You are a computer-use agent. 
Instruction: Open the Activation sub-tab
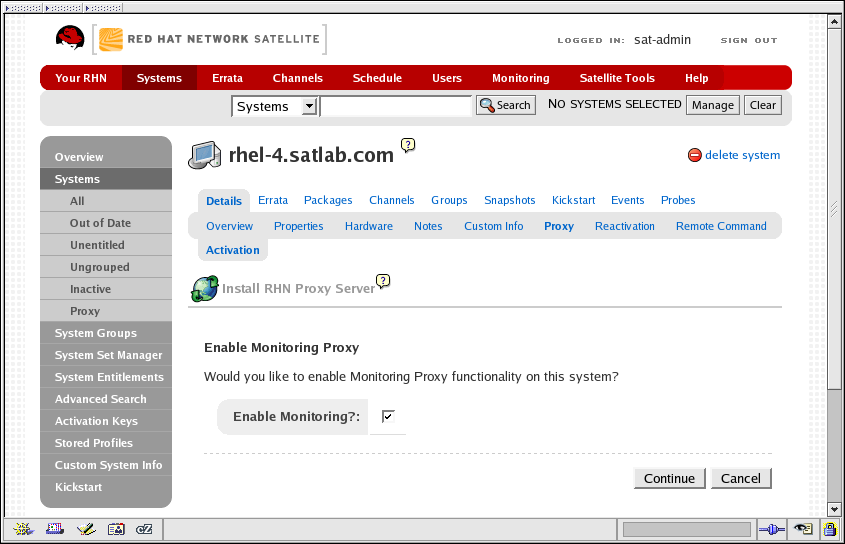tap(233, 250)
